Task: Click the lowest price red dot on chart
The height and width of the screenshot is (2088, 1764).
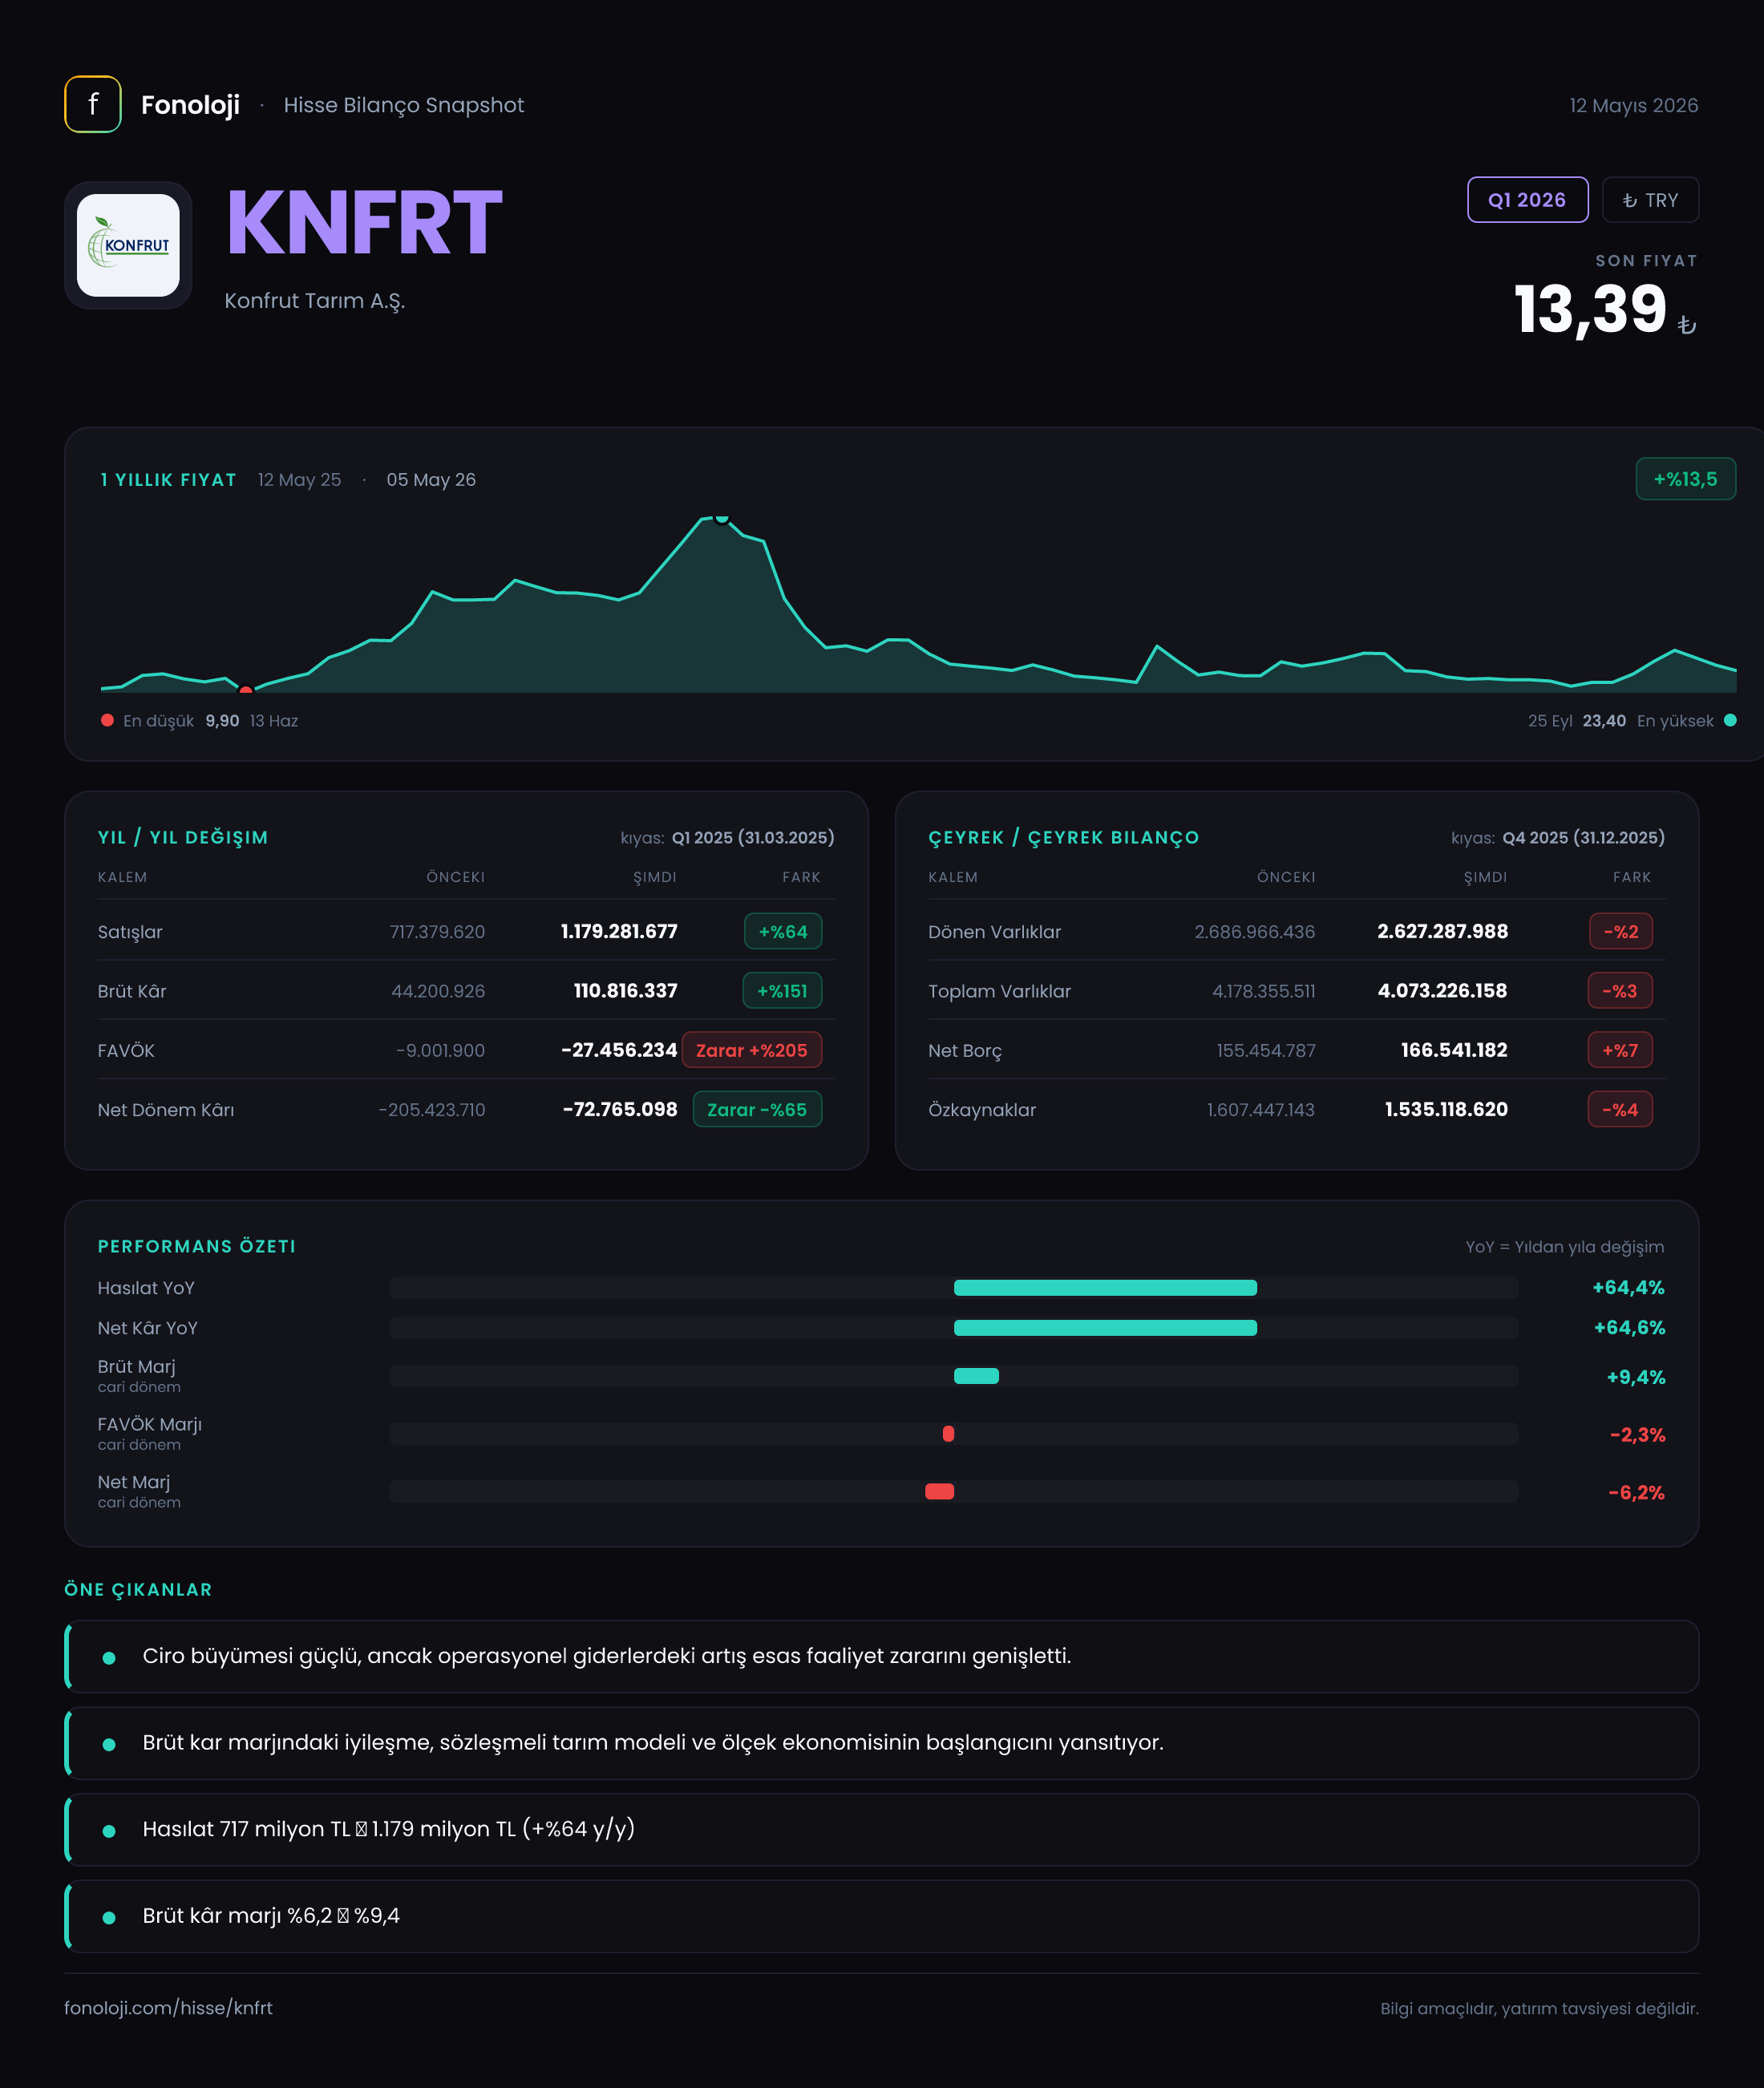Action: coord(246,690)
